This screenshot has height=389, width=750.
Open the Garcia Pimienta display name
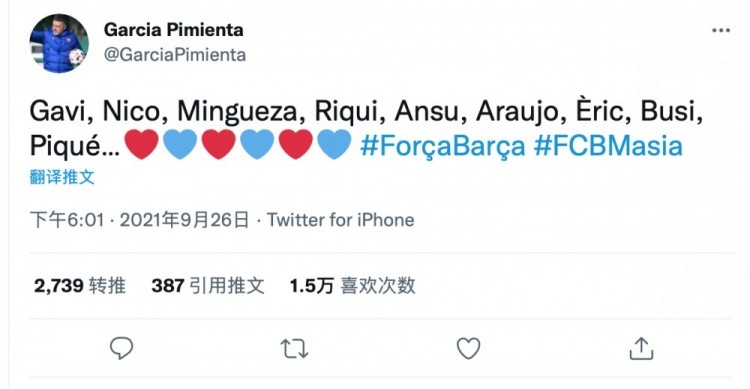pyautogui.click(x=174, y=30)
